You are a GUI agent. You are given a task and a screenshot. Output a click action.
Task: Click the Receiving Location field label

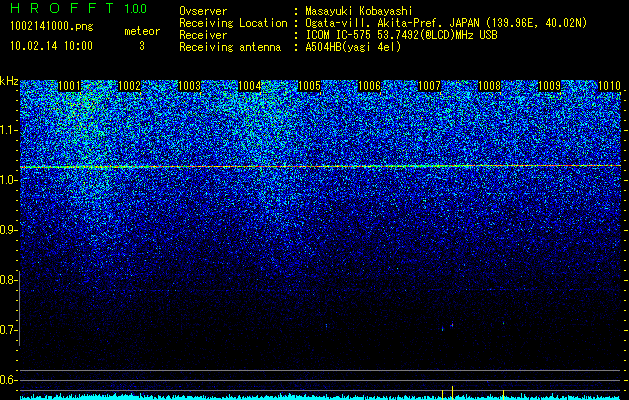233,24
